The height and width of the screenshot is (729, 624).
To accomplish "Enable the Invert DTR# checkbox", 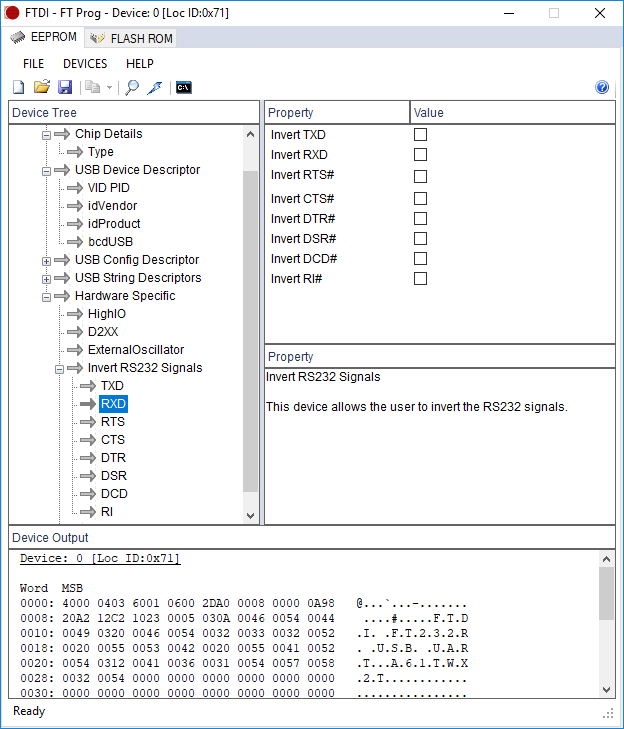I will [x=420, y=219].
